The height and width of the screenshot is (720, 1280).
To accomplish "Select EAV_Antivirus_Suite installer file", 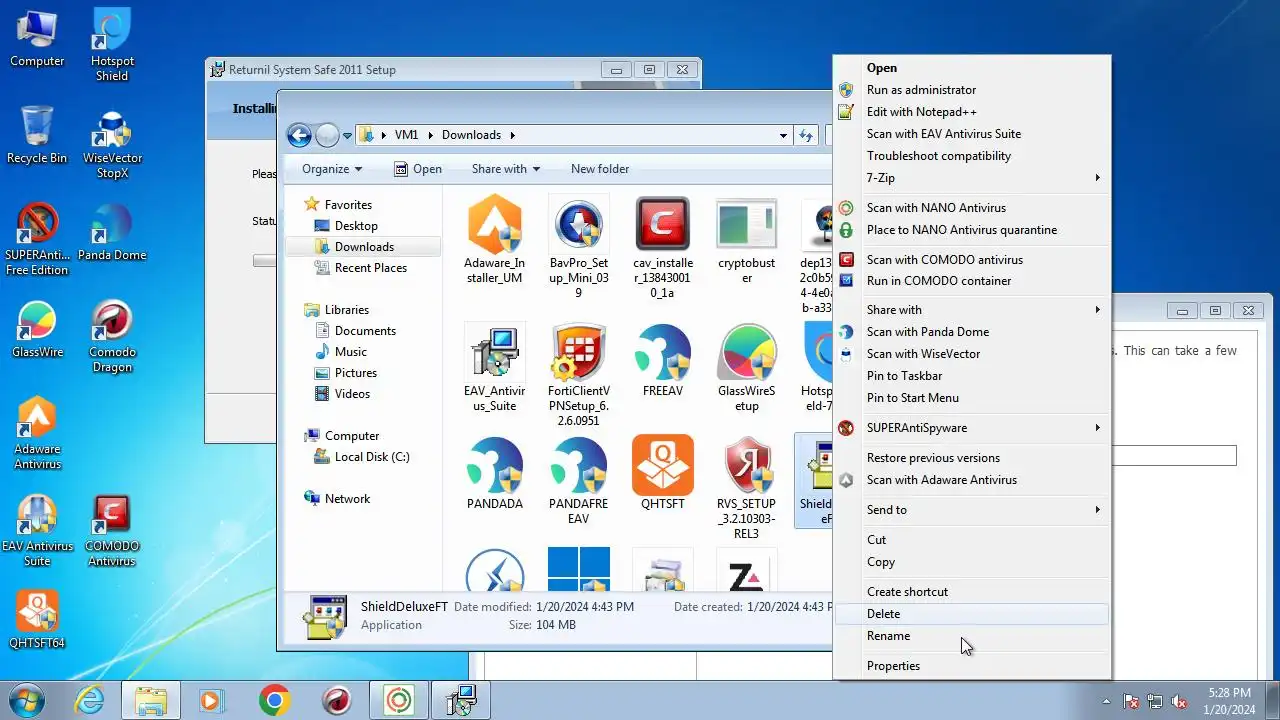I will (495, 368).
